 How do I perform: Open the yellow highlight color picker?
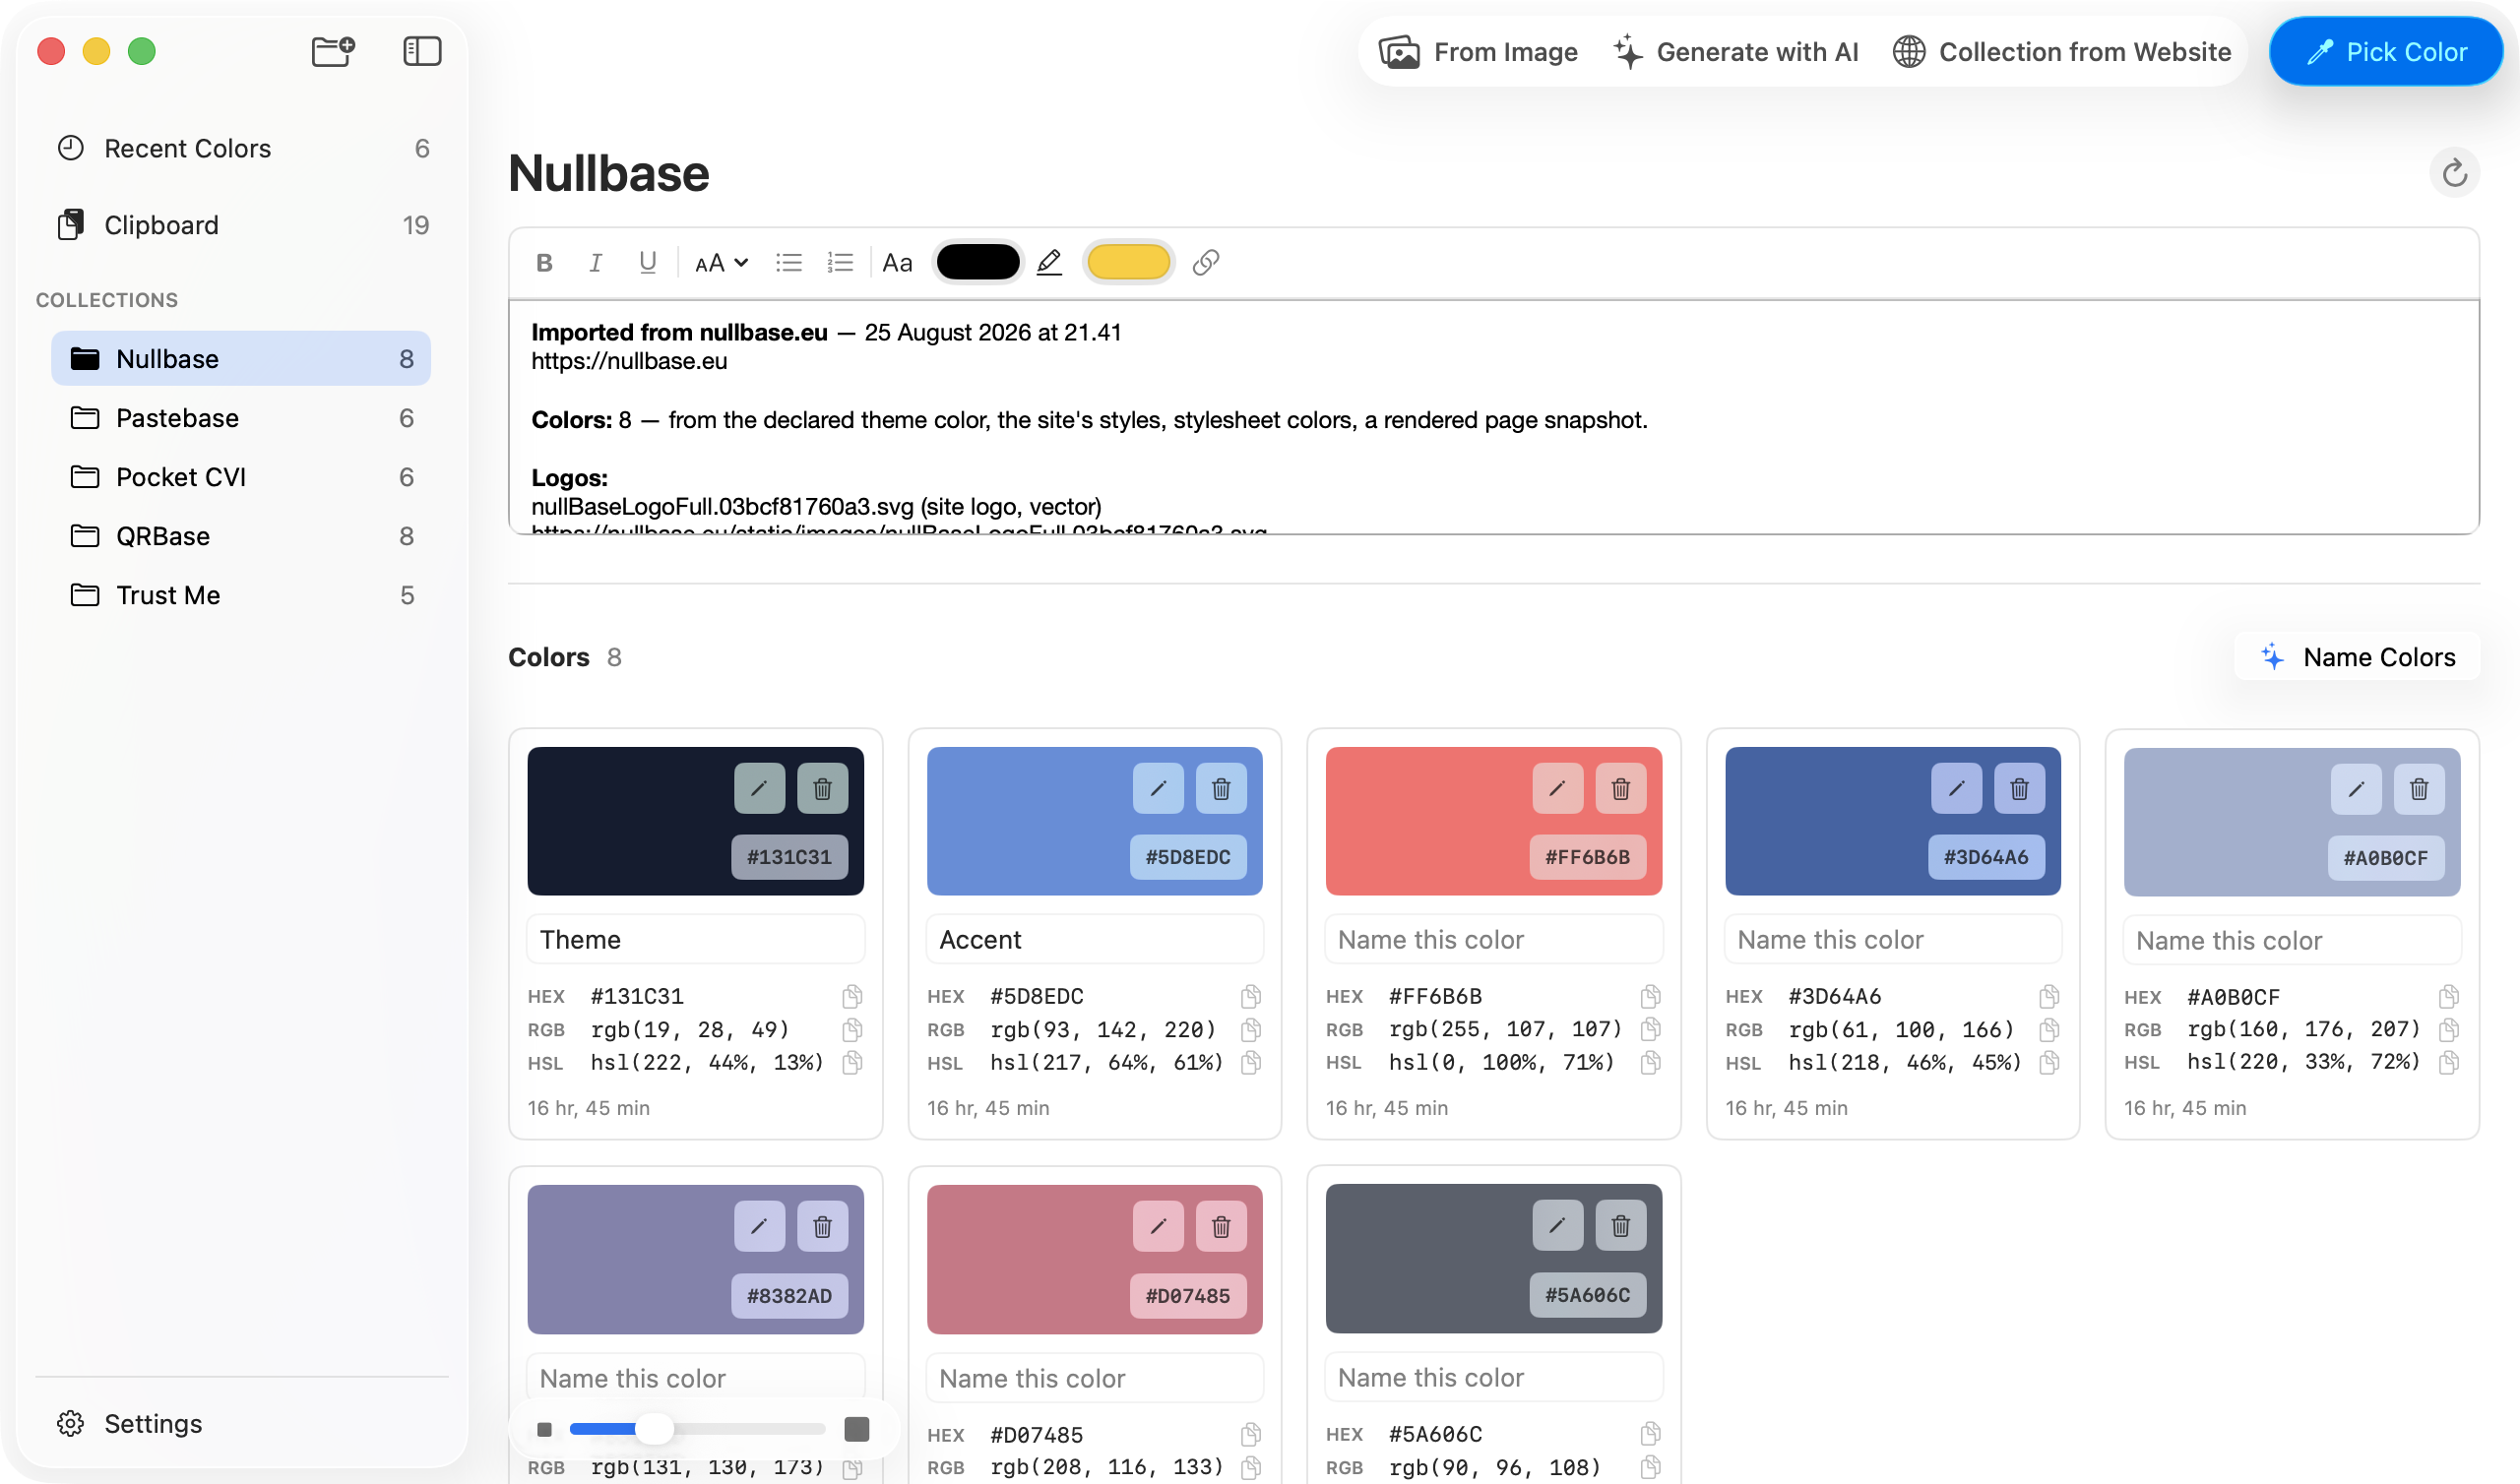1128,263
